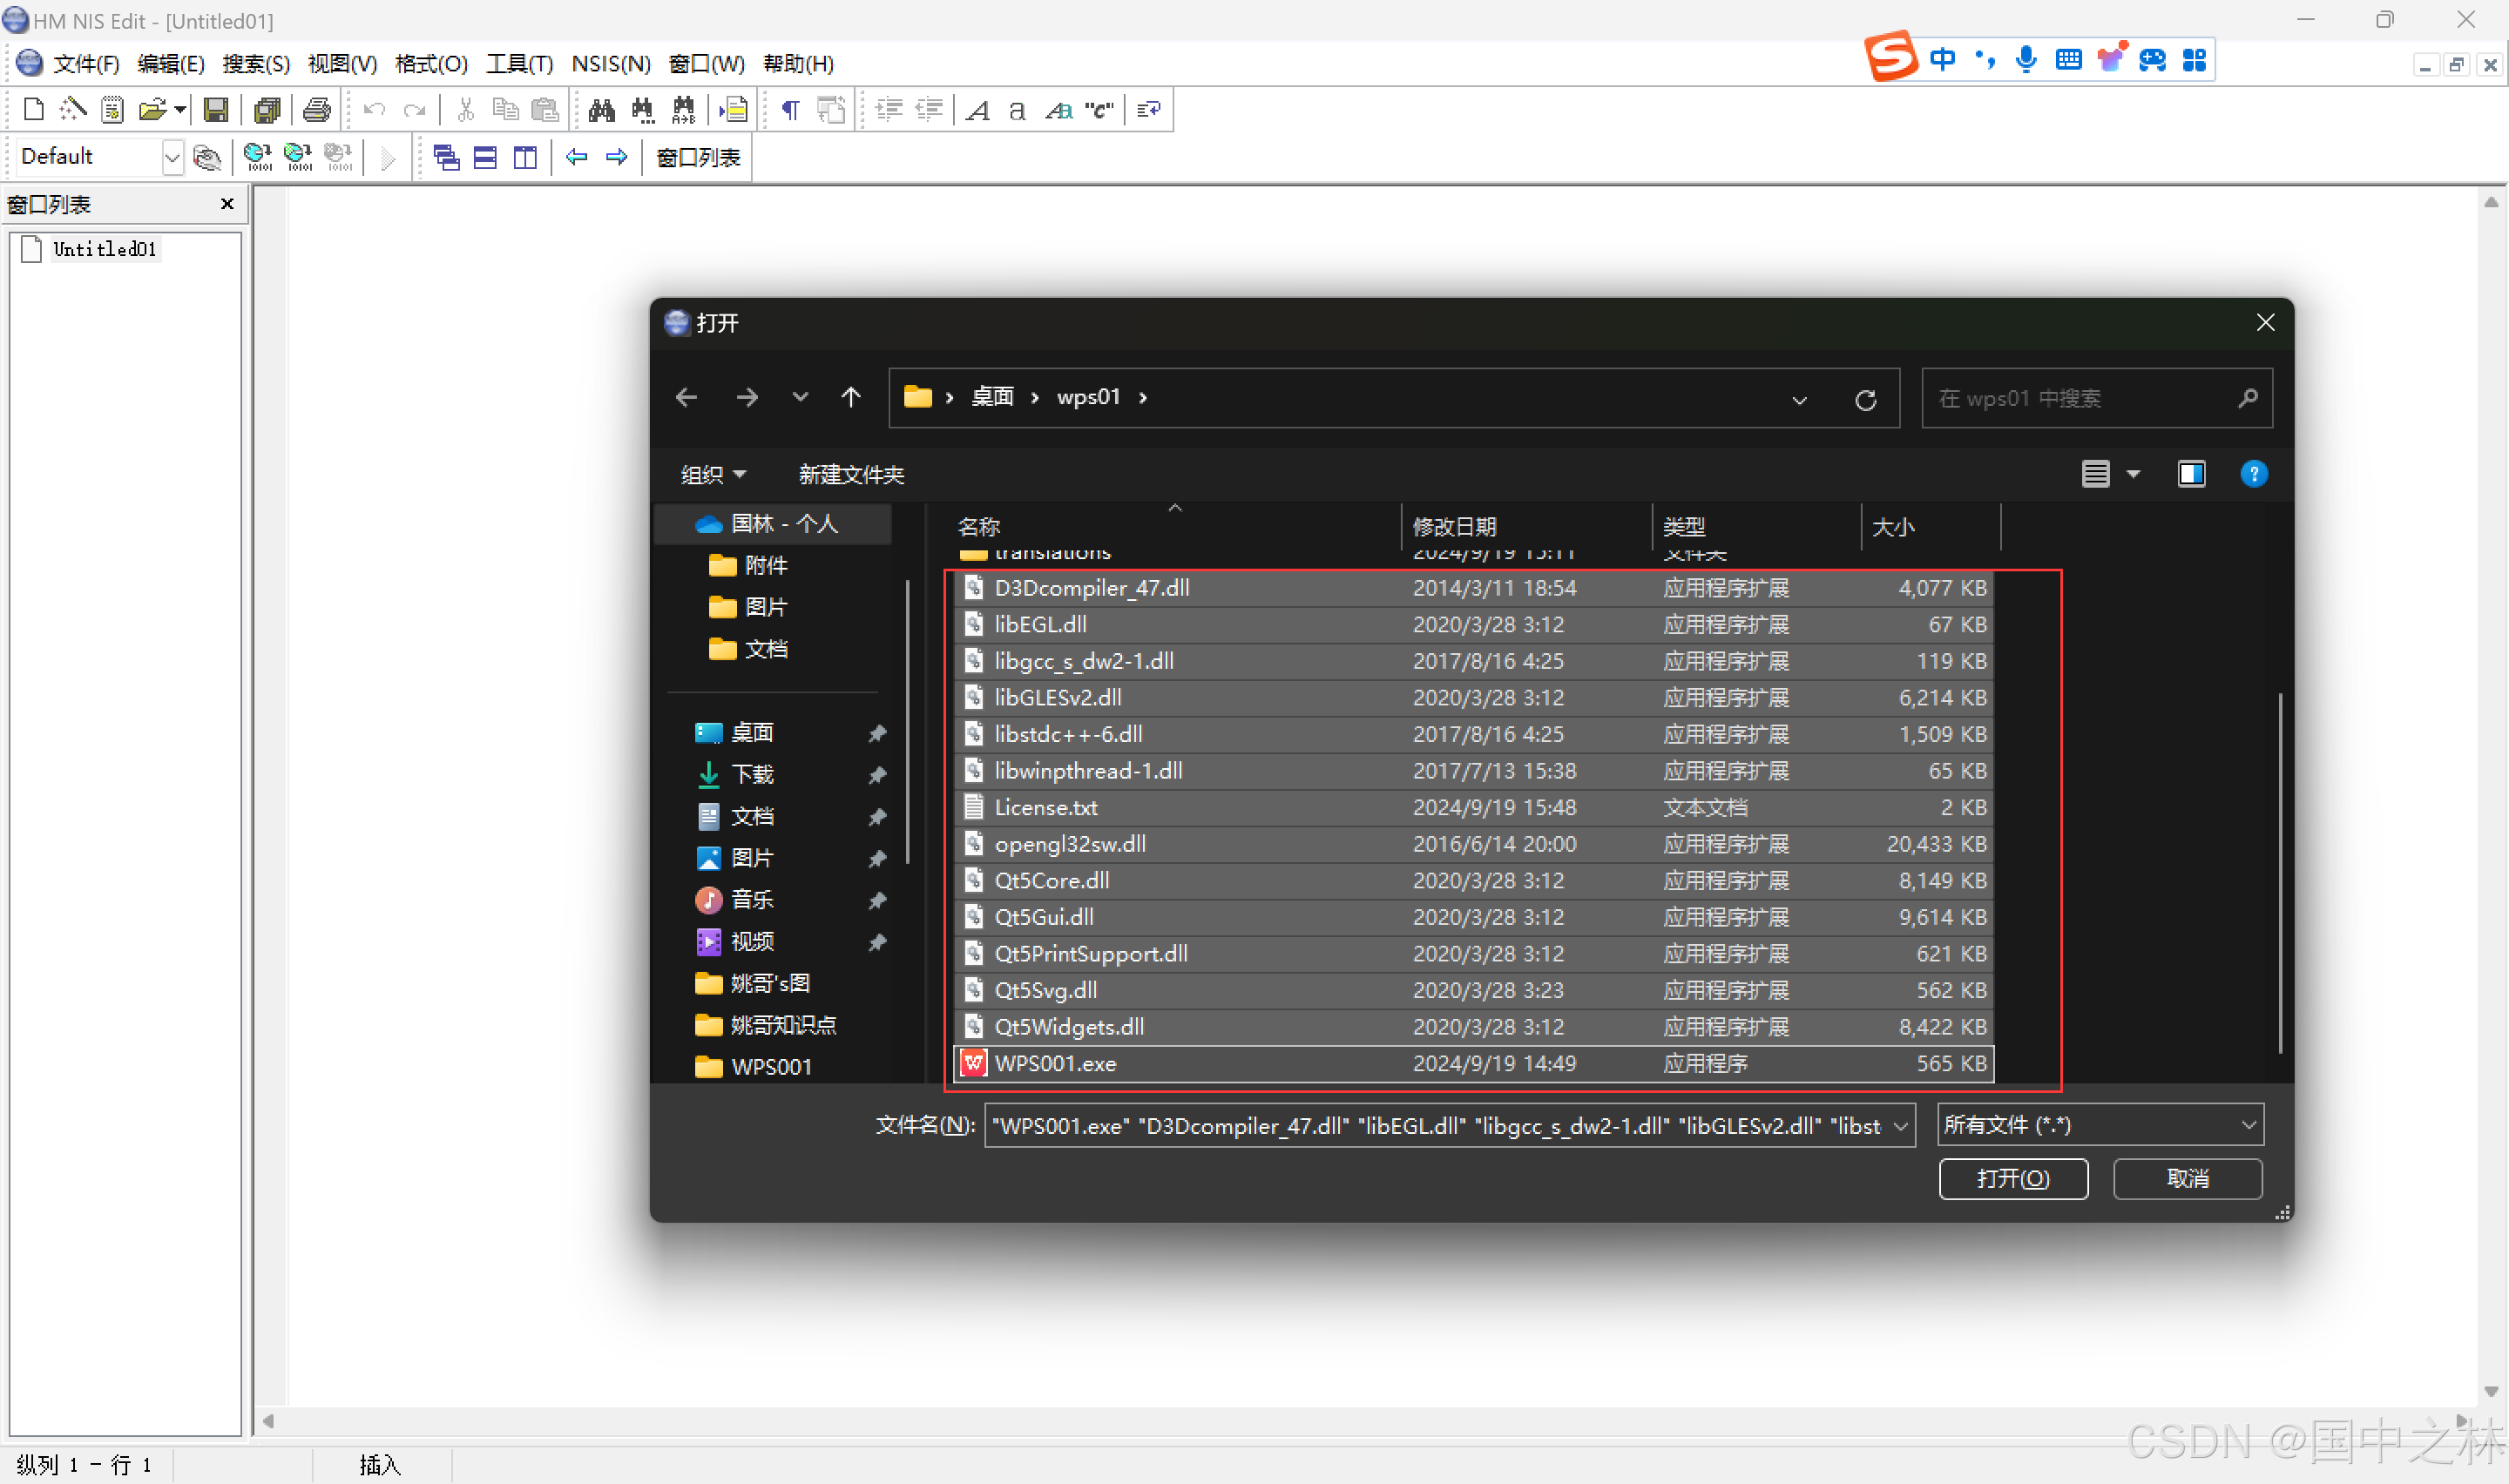Select the License.txt file row
Screen dimensions: 2509x1484
pyautogui.click(x=1473, y=807)
